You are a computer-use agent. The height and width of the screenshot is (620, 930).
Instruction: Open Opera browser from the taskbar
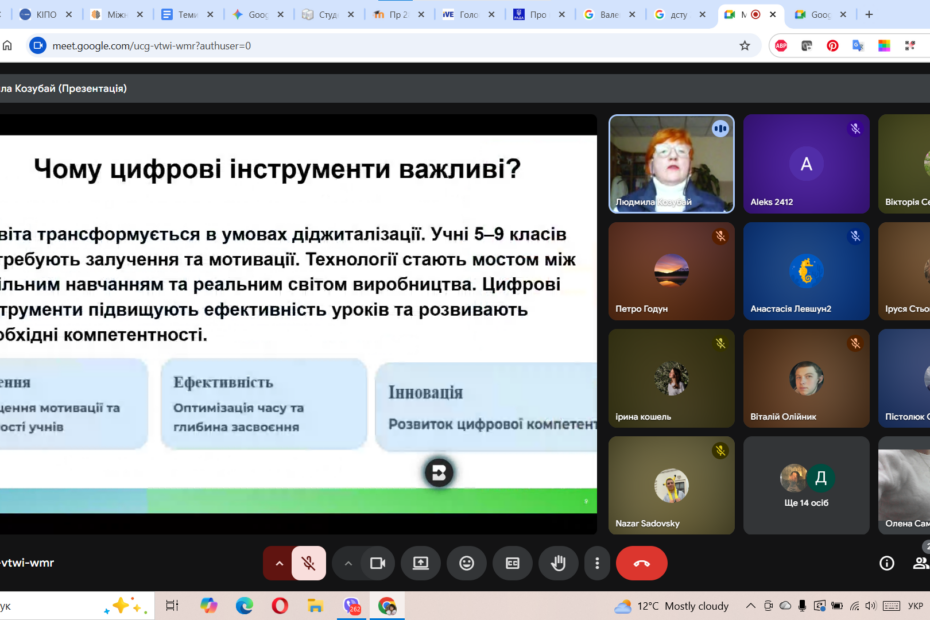pyautogui.click(x=280, y=605)
